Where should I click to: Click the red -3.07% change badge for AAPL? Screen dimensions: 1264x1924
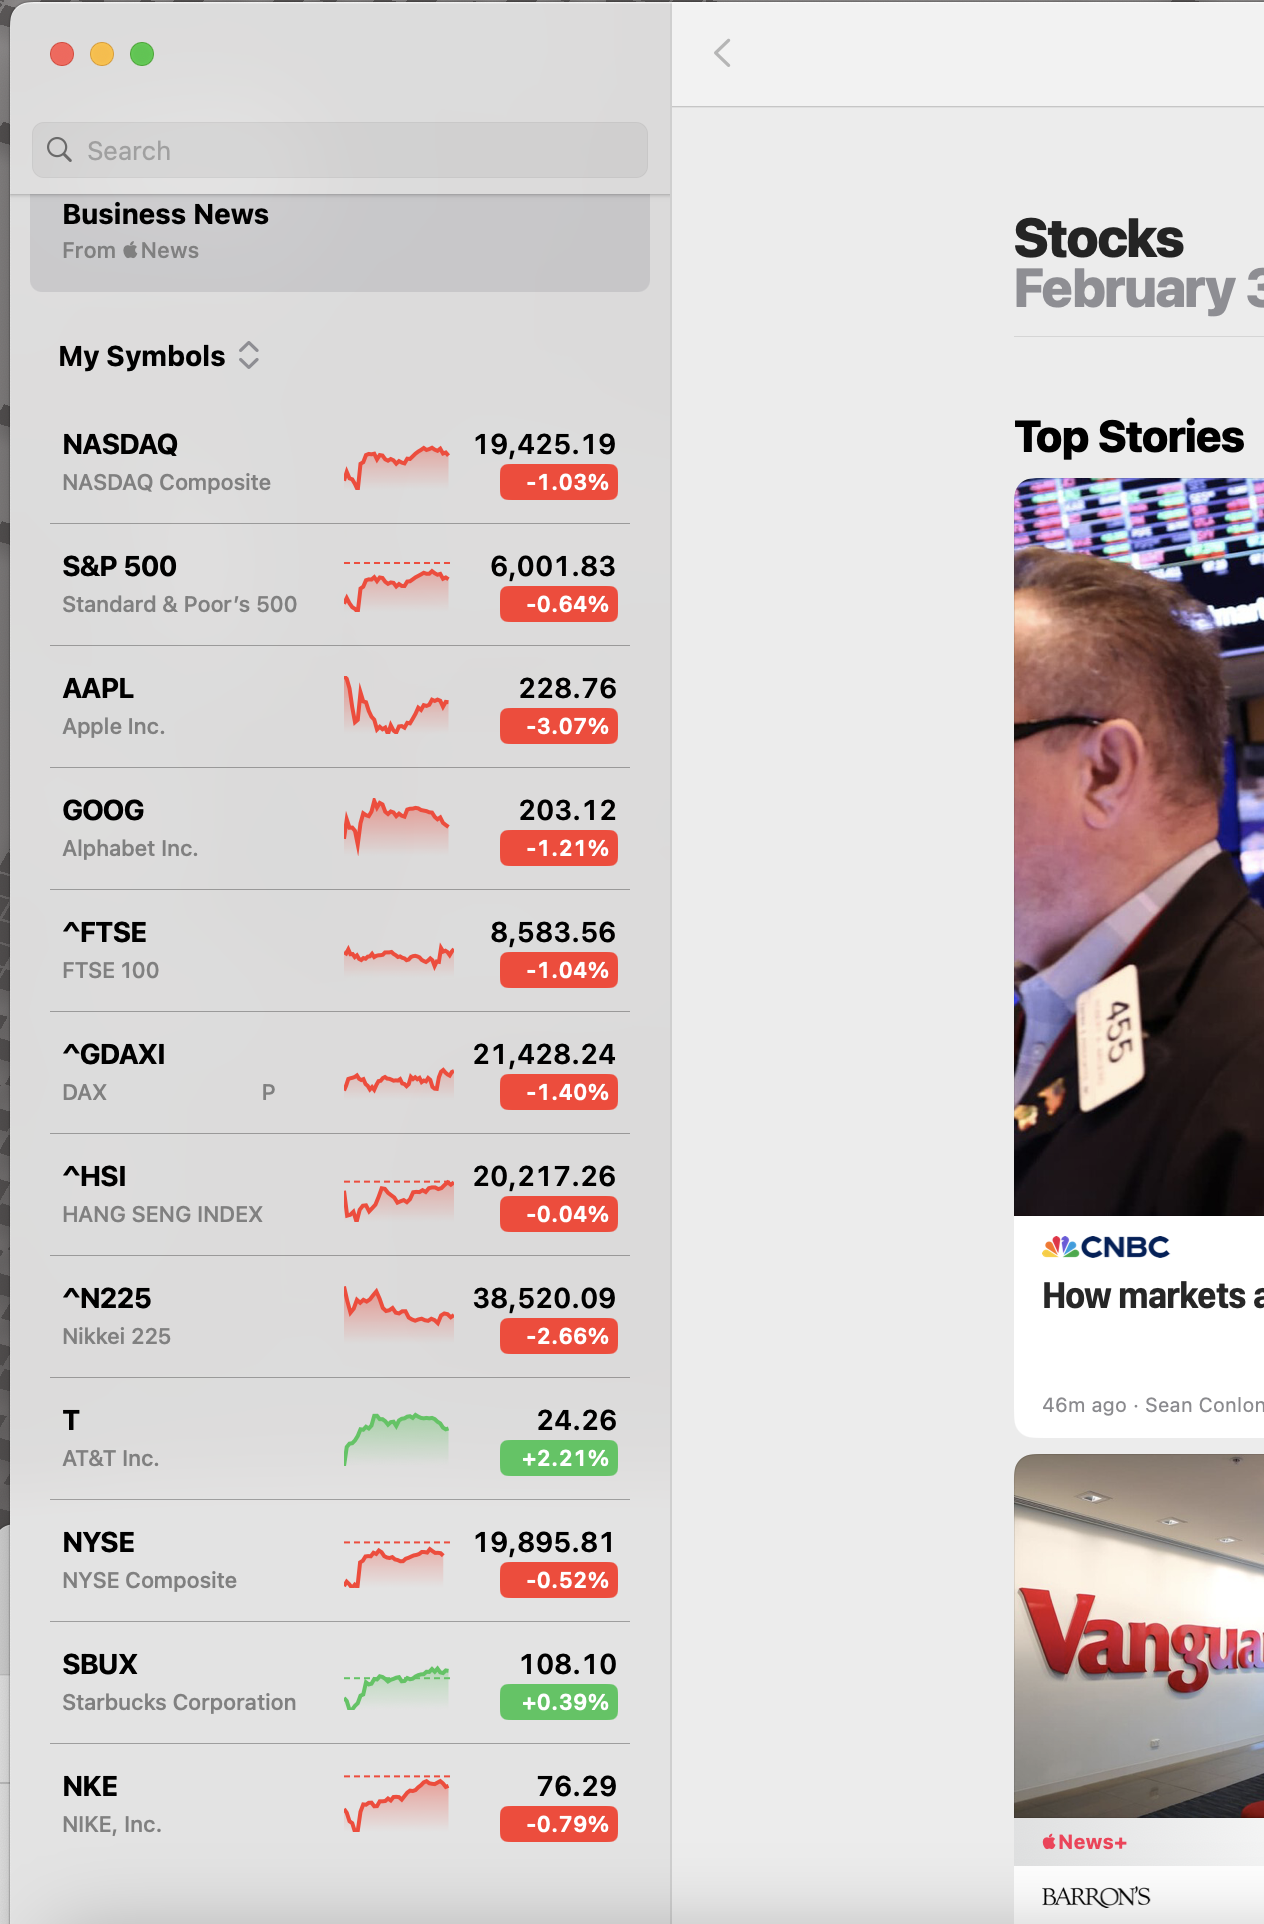(558, 727)
